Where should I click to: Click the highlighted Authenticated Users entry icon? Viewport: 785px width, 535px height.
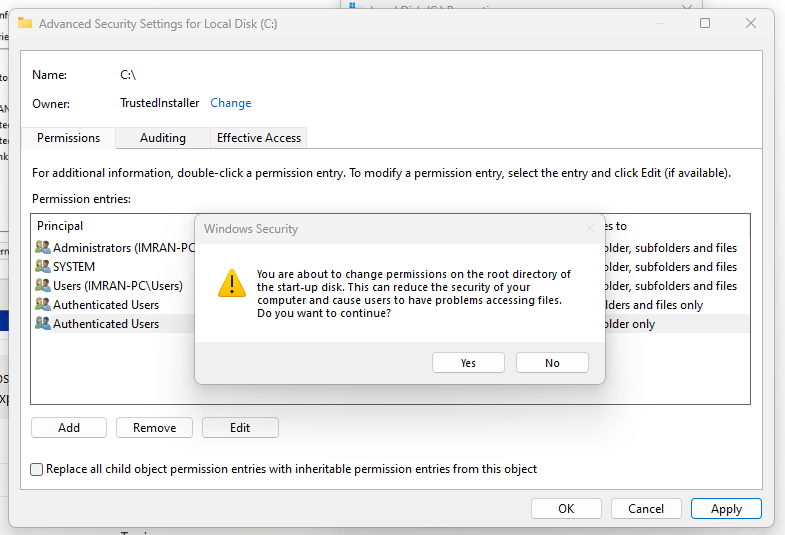(x=43, y=323)
